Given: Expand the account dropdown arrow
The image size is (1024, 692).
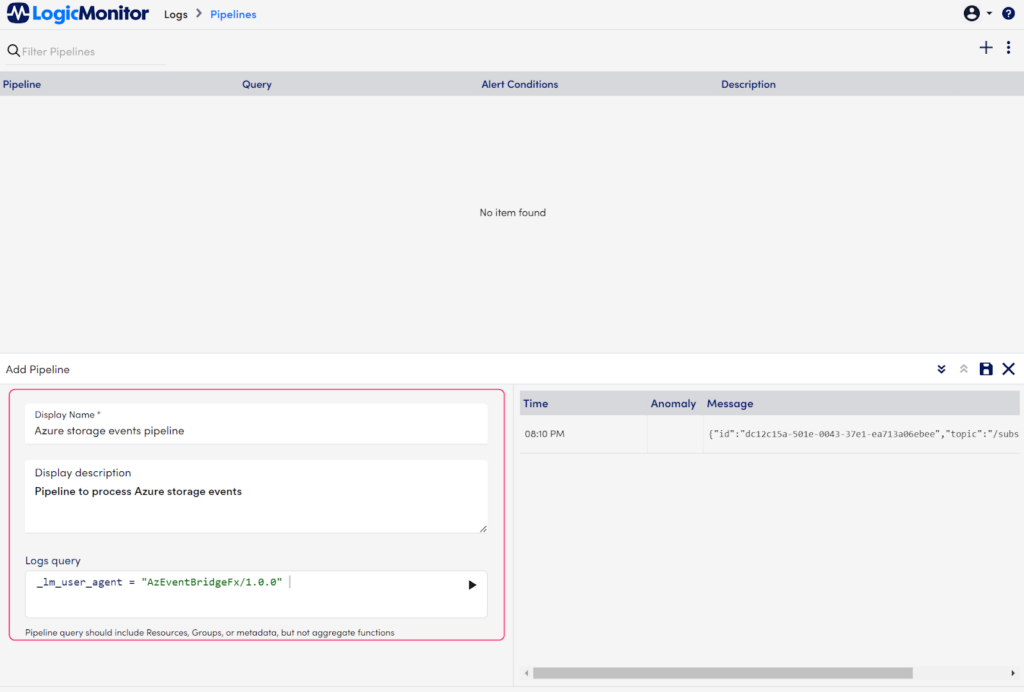Looking at the screenshot, I should click(989, 13).
